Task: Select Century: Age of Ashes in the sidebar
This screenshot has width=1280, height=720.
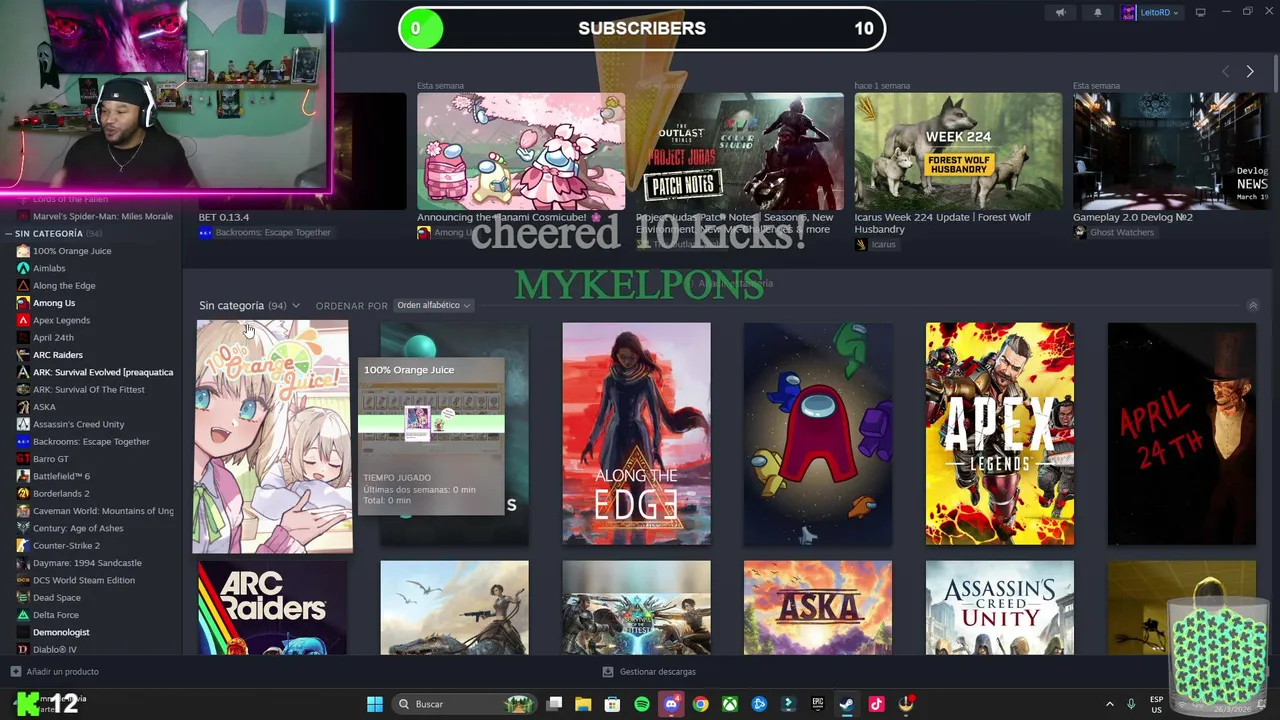Action: click(x=78, y=528)
